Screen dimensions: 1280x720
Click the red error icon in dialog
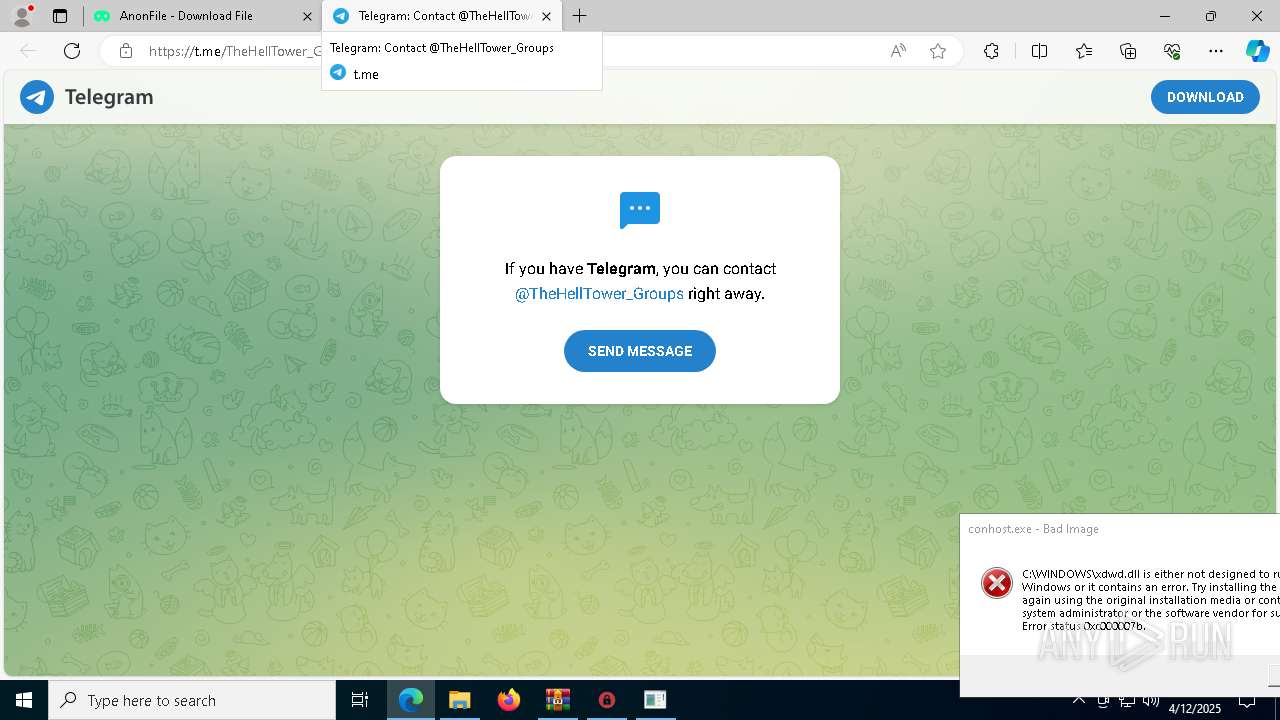click(996, 583)
